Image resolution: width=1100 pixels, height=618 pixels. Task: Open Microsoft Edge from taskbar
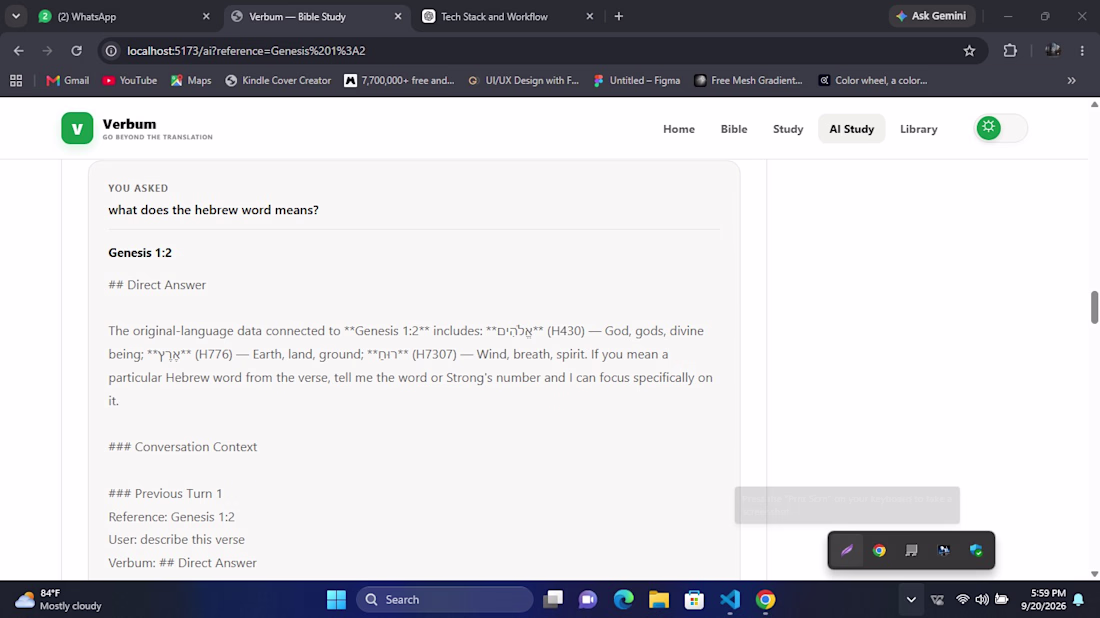[x=623, y=600]
